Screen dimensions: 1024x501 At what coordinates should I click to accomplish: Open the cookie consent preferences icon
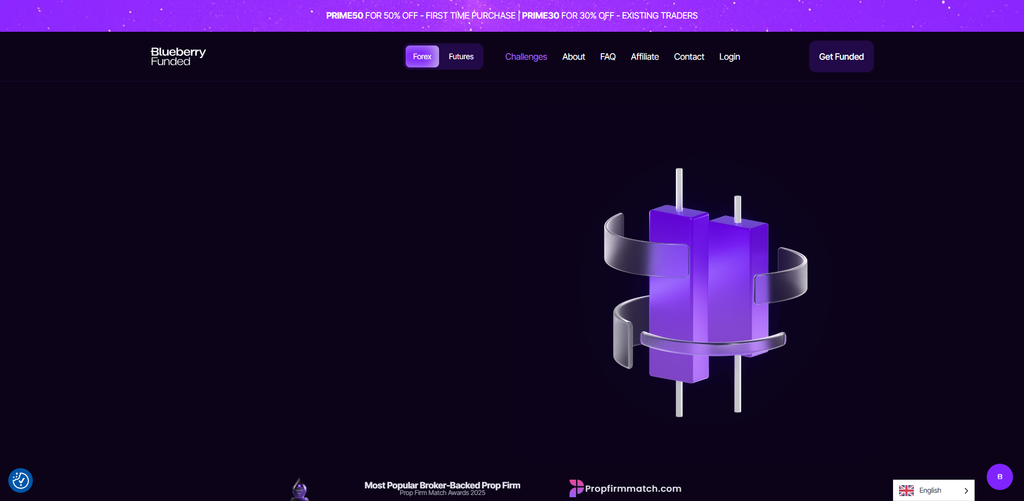20,481
